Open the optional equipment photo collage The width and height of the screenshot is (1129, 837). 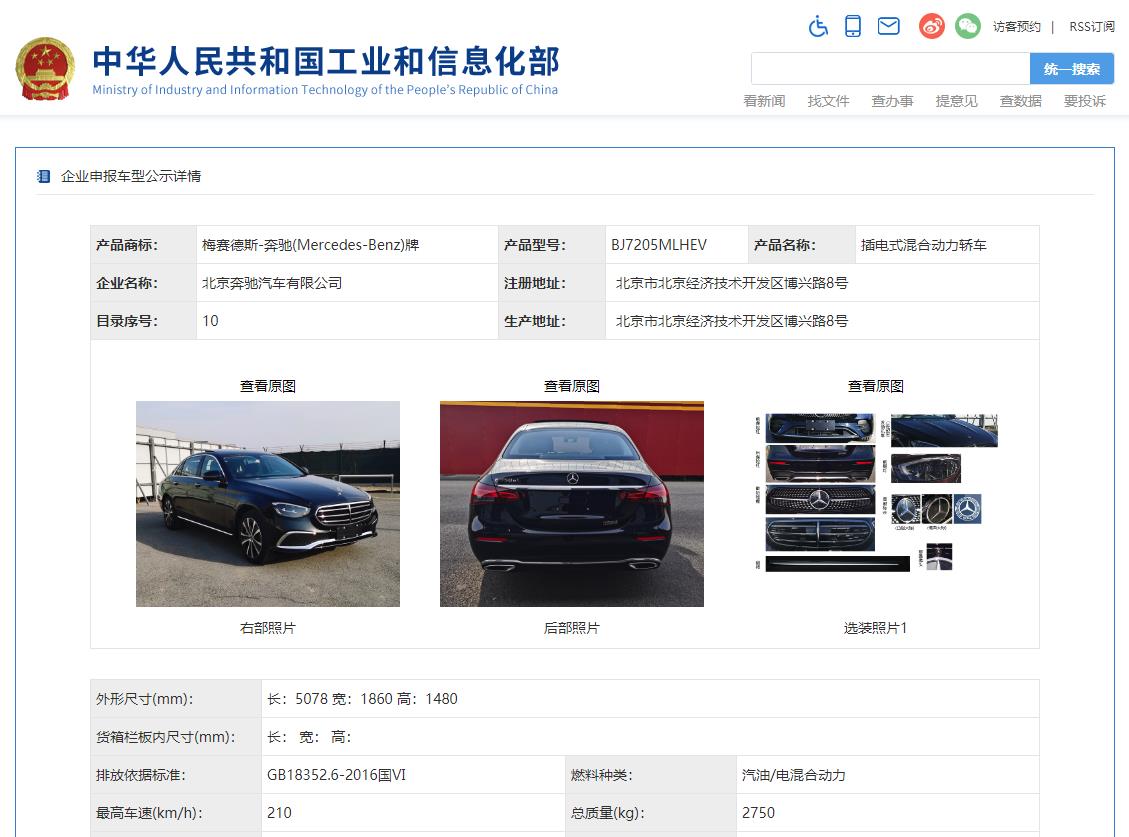point(875,494)
